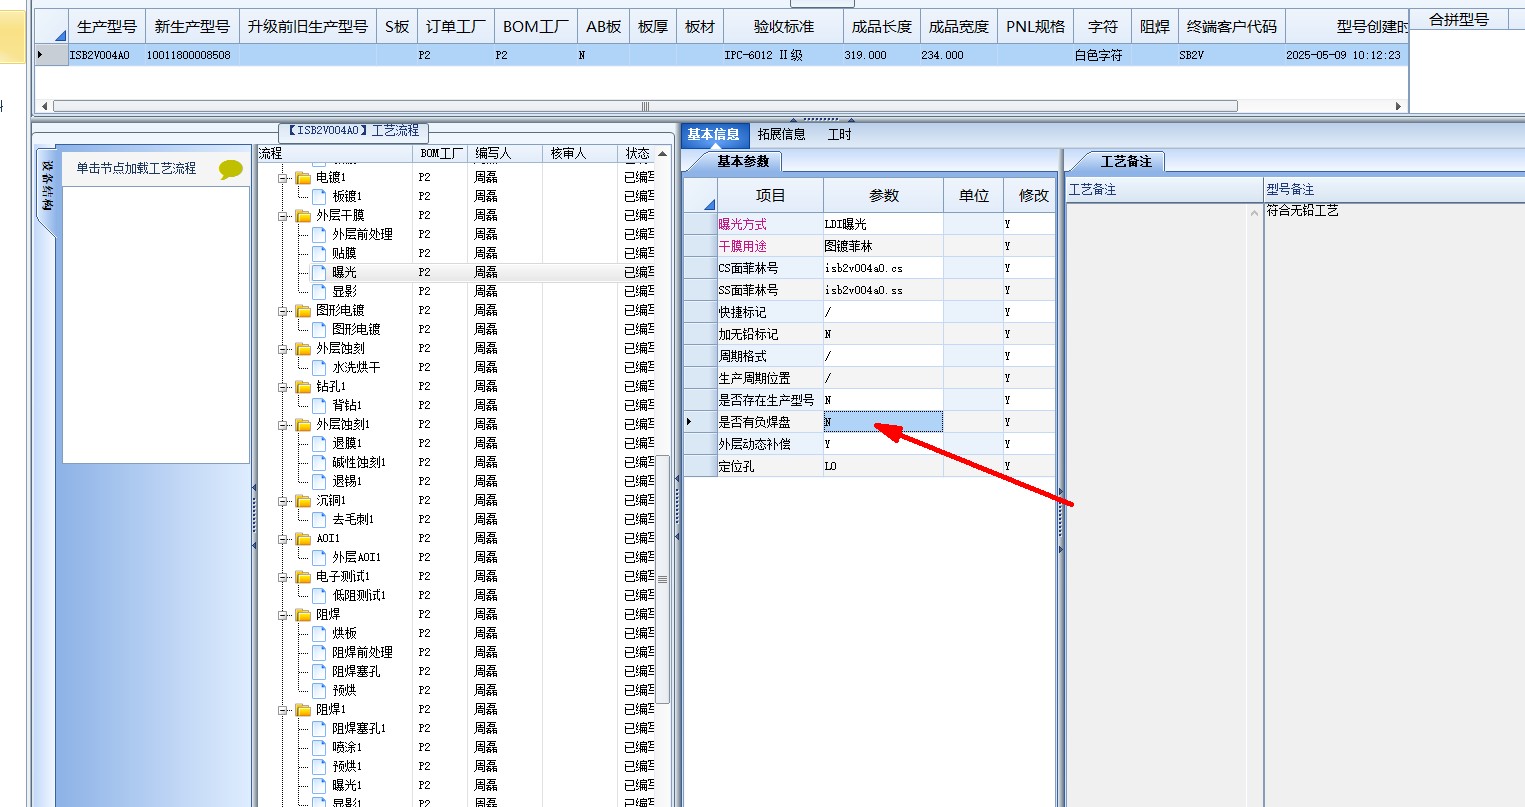1525x807 pixels.
Task: Click the 成品长度 column header
Action: [881, 27]
